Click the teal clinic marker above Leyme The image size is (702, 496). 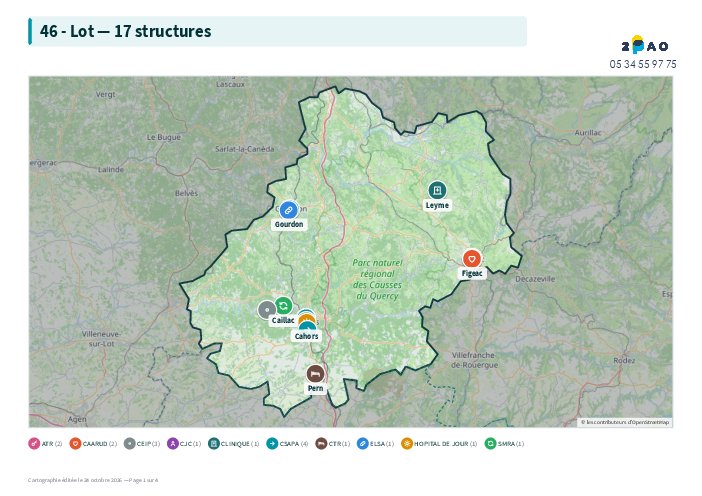(437, 190)
